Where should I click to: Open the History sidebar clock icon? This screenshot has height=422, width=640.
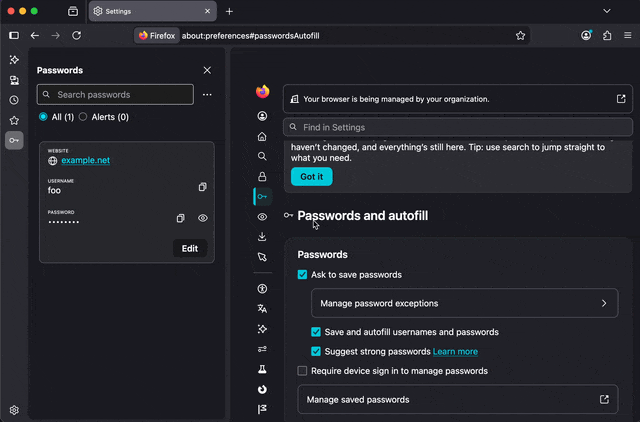click(x=14, y=100)
